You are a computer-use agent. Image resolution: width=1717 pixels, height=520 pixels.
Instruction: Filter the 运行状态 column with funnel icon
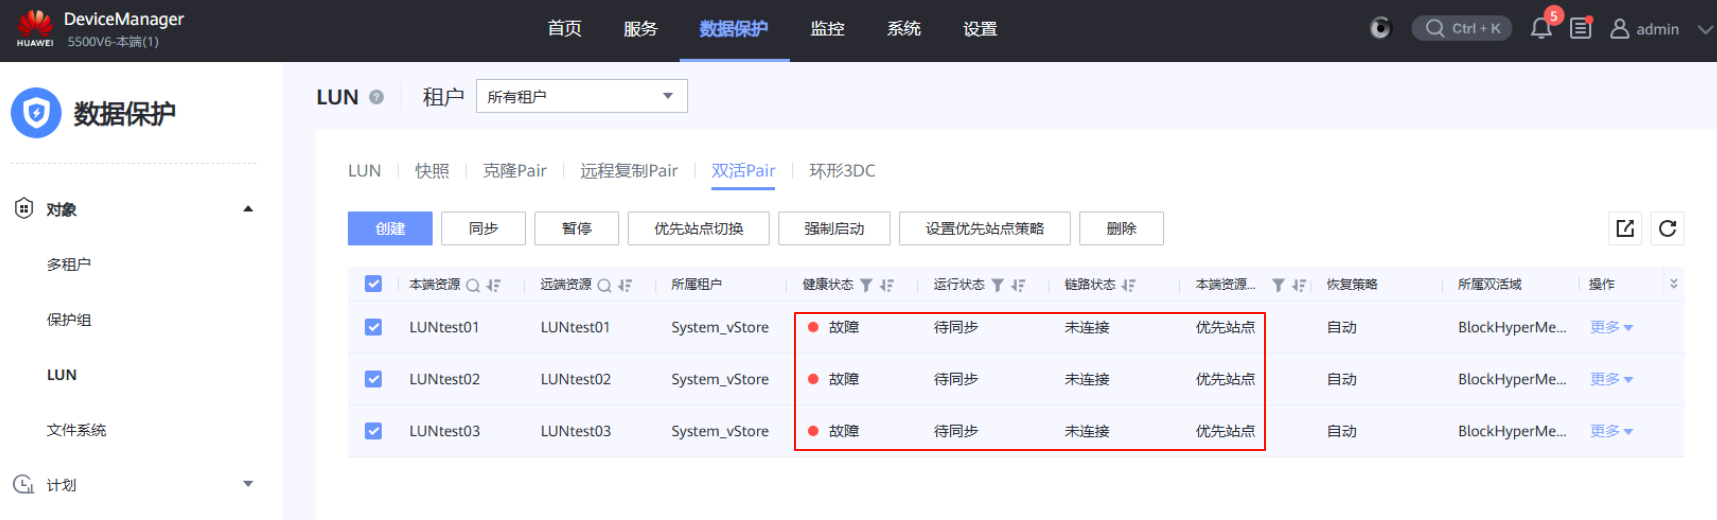point(997,285)
